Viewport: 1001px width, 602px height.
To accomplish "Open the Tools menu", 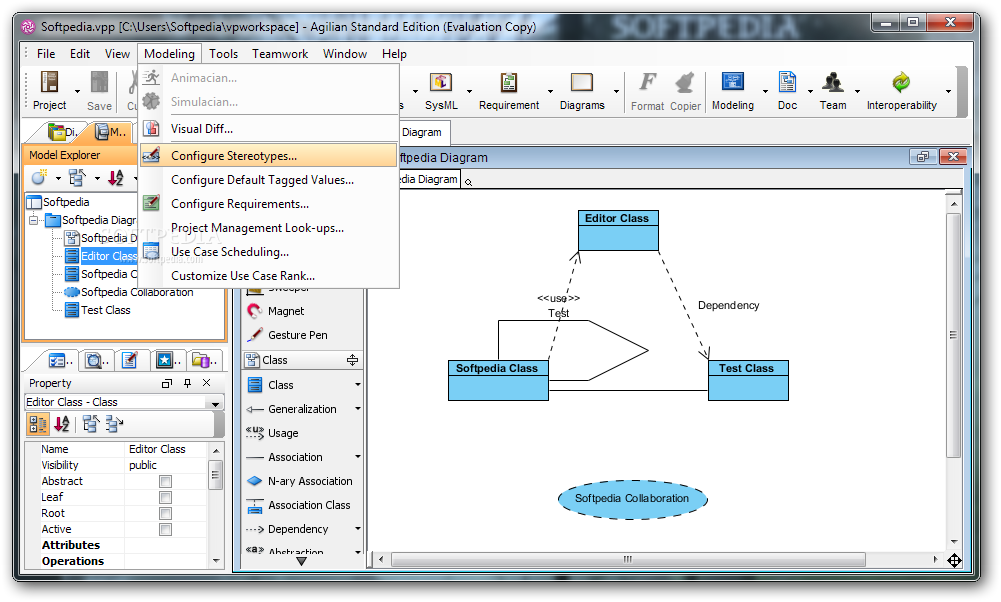I will (223, 54).
